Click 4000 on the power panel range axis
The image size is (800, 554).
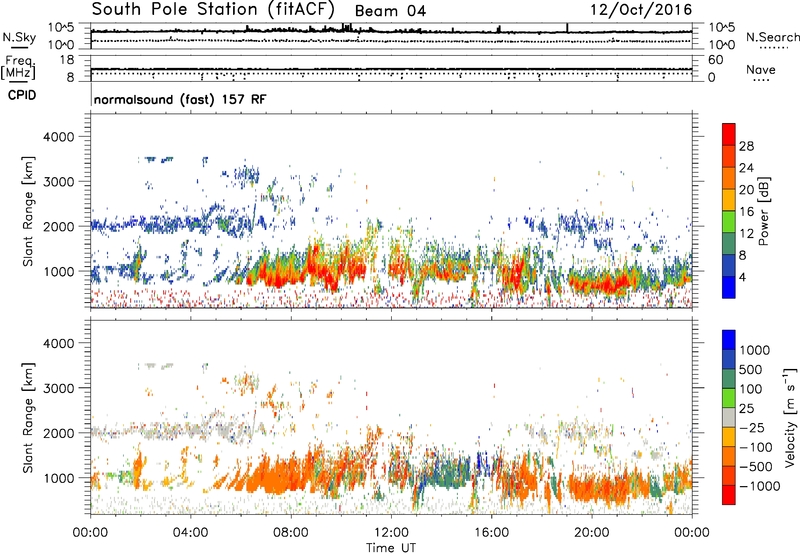(x=58, y=137)
